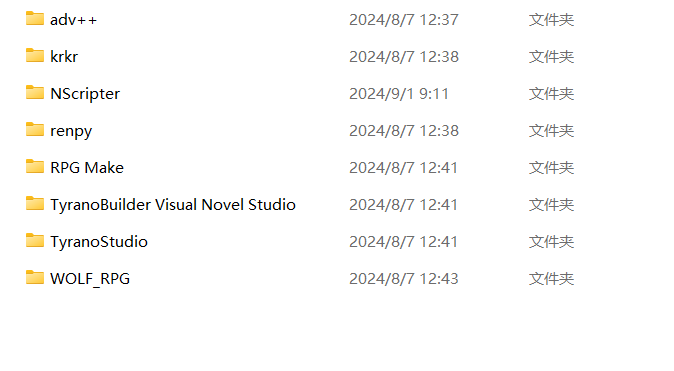Click the renpy folder icon
The height and width of the screenshot is (371, 674).
(35, 129)
